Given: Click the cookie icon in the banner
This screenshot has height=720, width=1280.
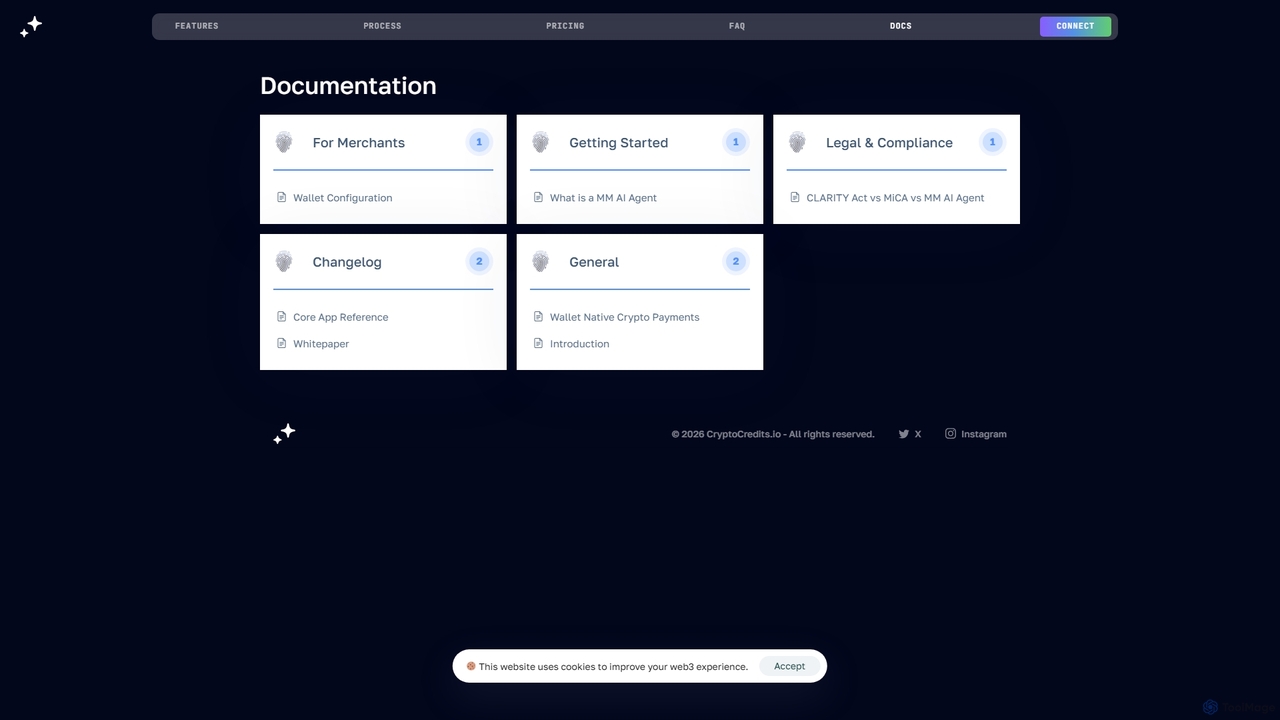Looking at the screenshot, I should [471, 666].
